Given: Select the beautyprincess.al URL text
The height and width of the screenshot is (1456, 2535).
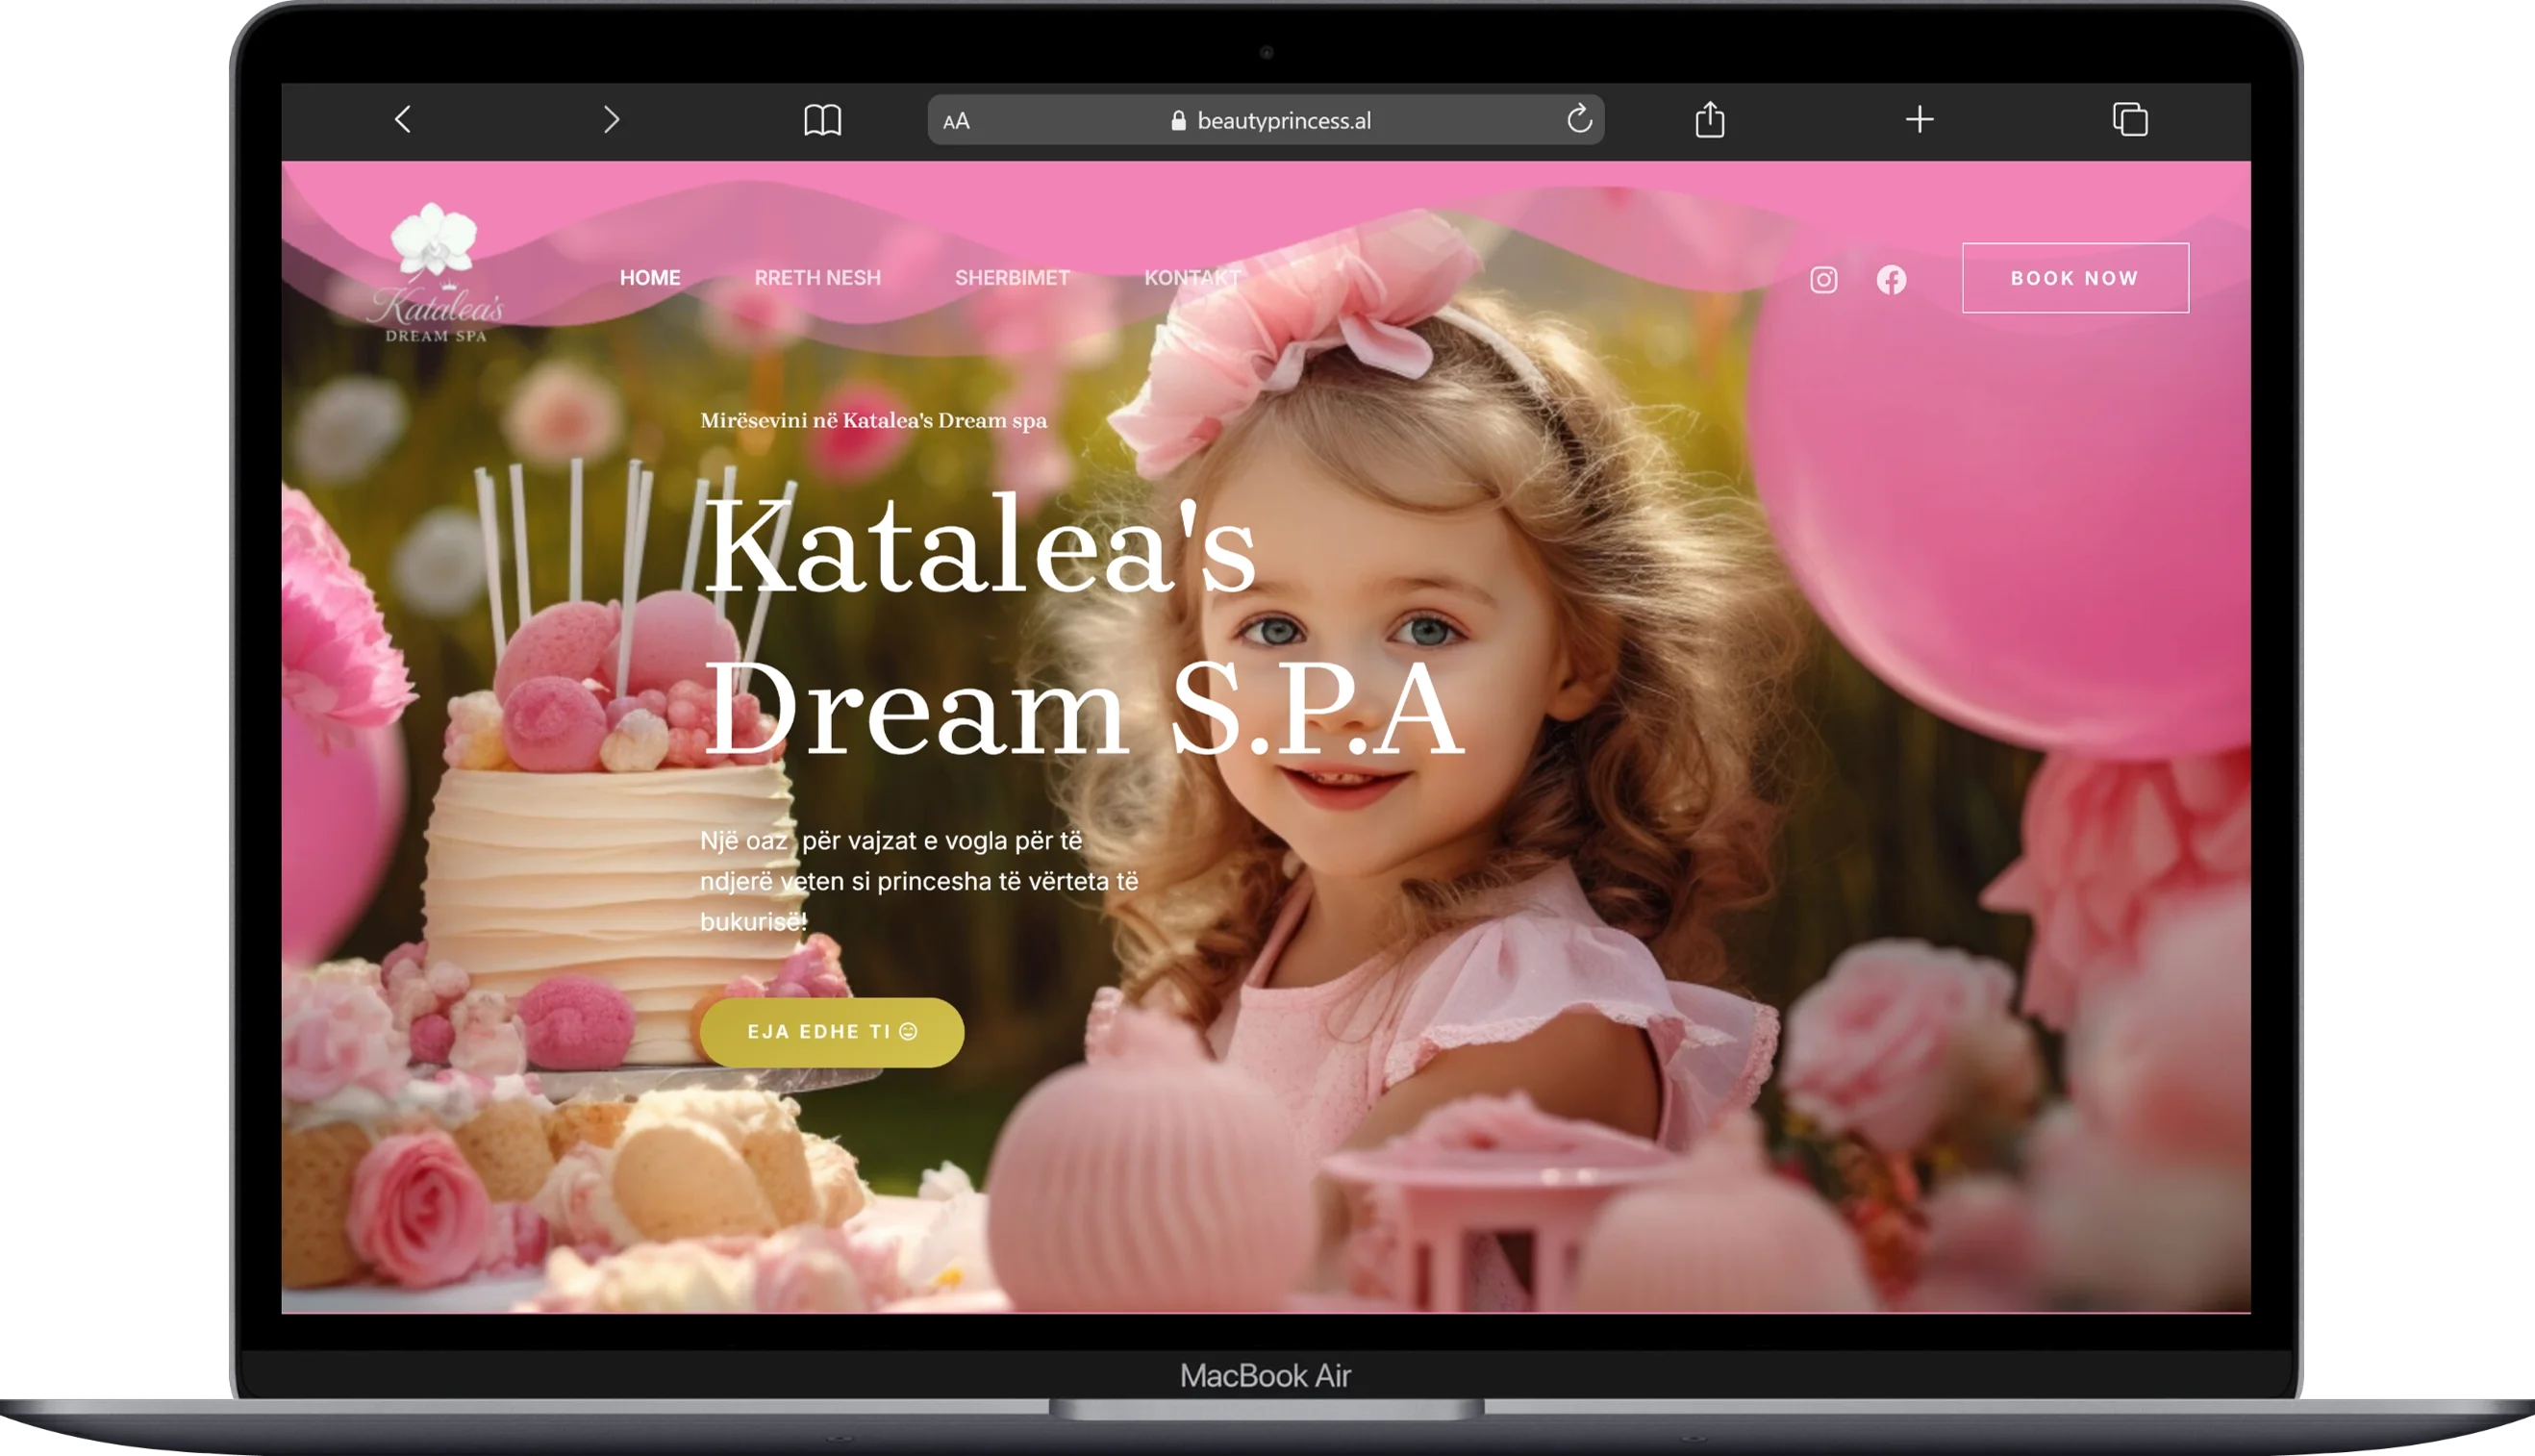Looking at the screenshot, I should tap(1284, 121).
